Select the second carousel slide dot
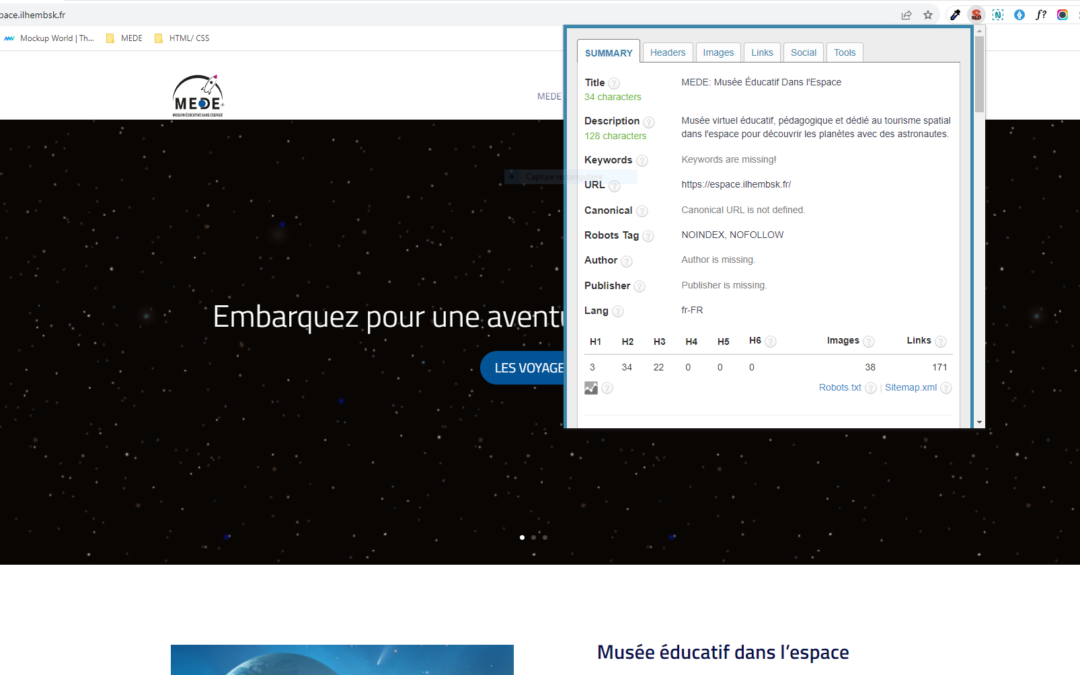The height and width of the screenshot is (675, 1080). pos(533,537)
